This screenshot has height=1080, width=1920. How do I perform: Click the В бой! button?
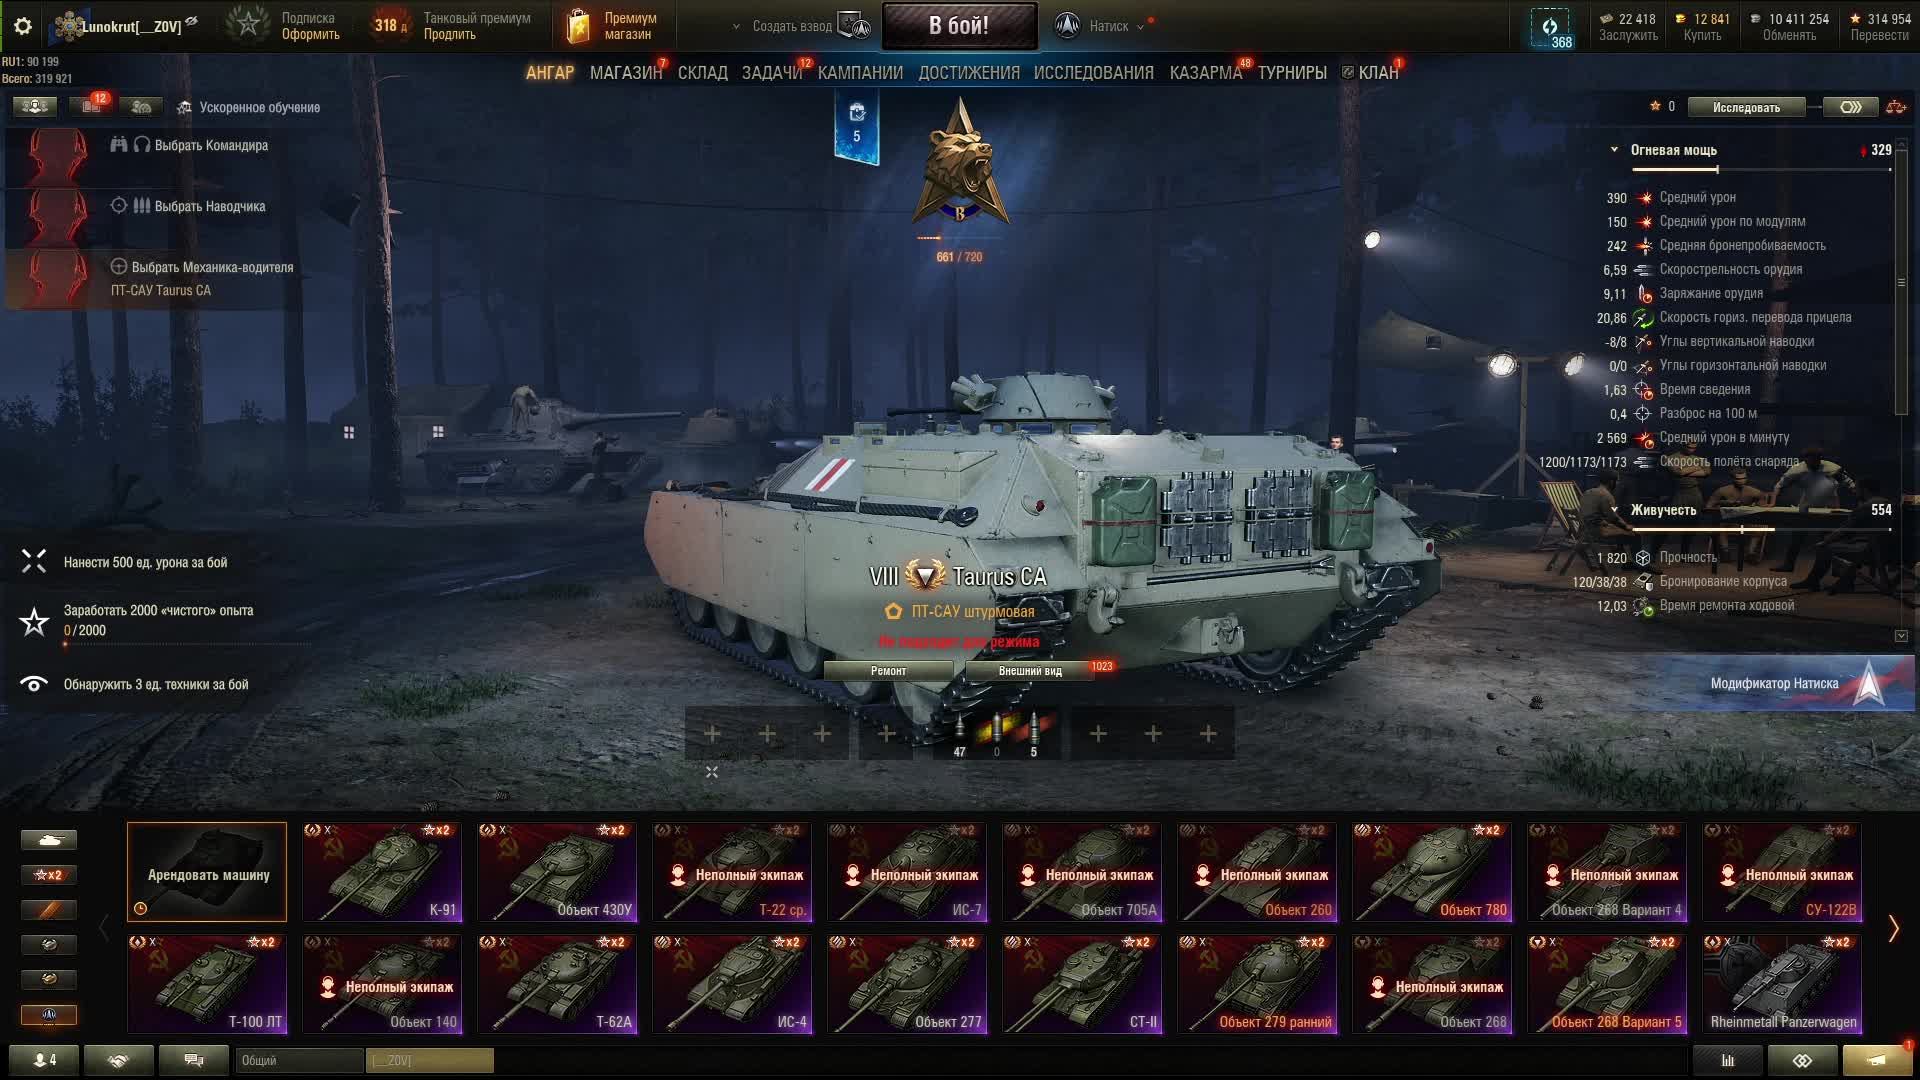point(959,26)
